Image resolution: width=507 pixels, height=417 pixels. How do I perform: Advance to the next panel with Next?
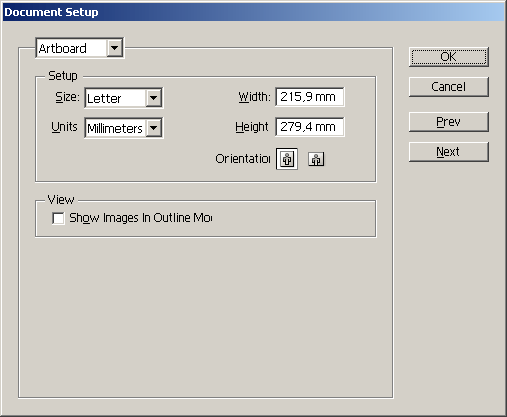click(x=449, y=152)
